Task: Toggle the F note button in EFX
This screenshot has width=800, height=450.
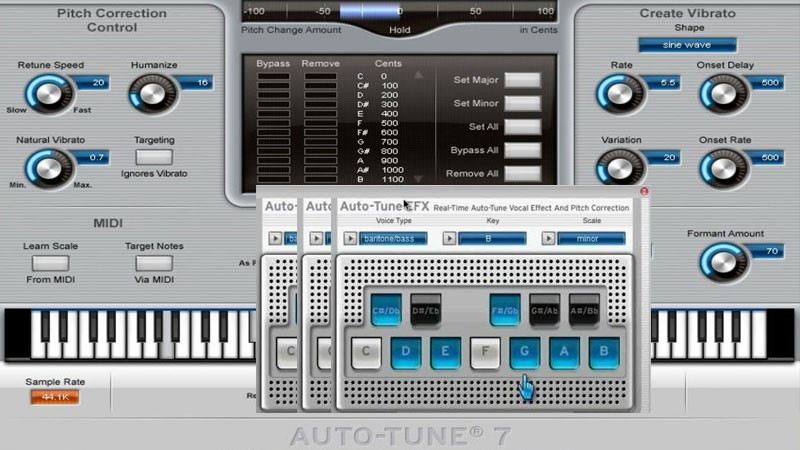Action: (x=485, y=353)
